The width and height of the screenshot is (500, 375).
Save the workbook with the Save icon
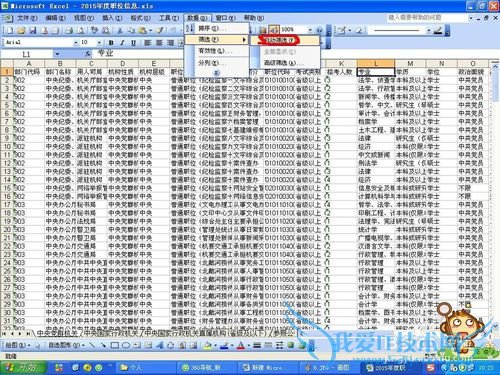[x=33, y=30]
